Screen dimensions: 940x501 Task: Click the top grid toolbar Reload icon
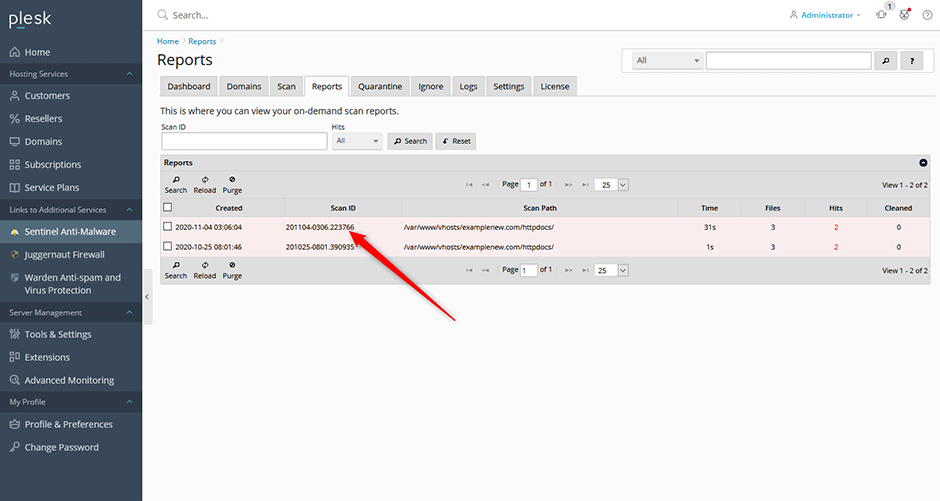(x=204, y=185)
